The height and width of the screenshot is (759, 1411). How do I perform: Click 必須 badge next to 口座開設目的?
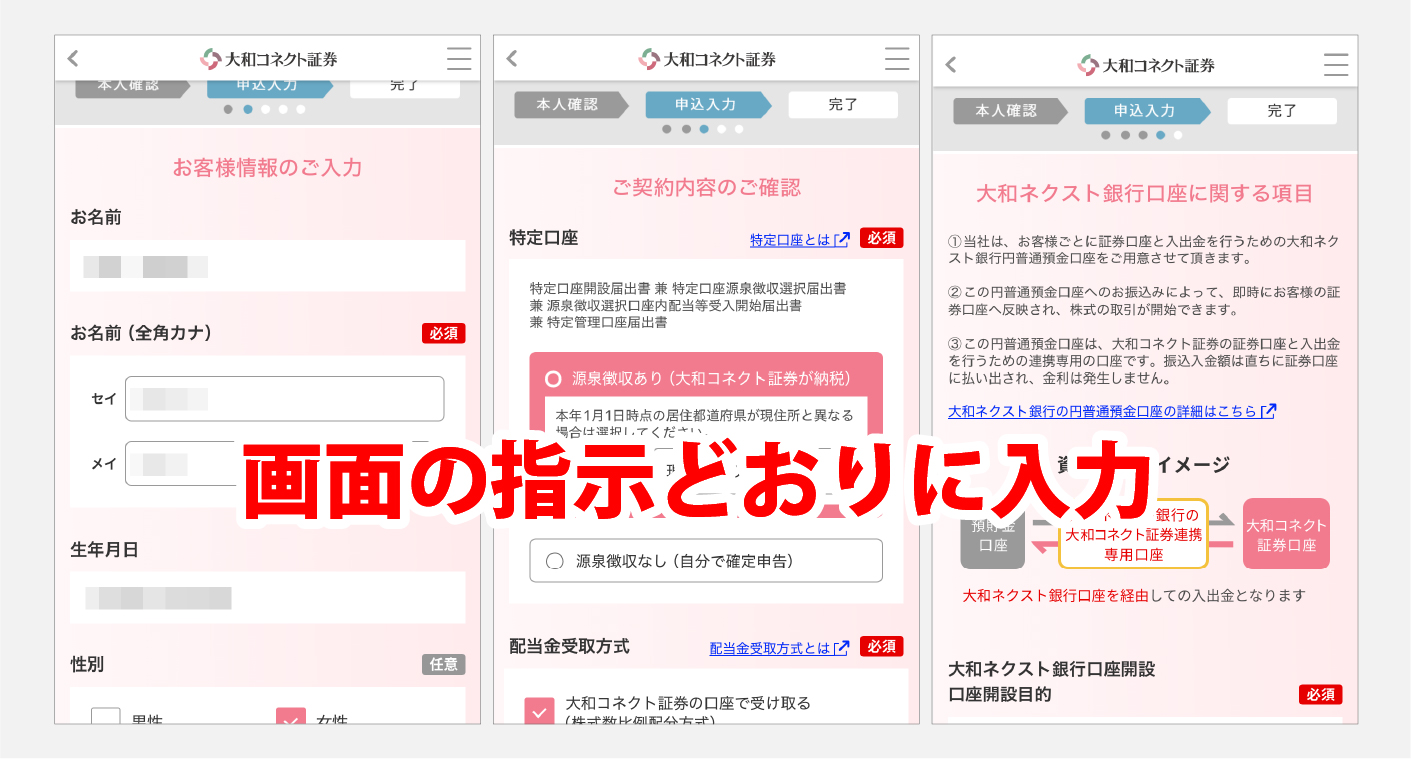(x=1321, y=694)
